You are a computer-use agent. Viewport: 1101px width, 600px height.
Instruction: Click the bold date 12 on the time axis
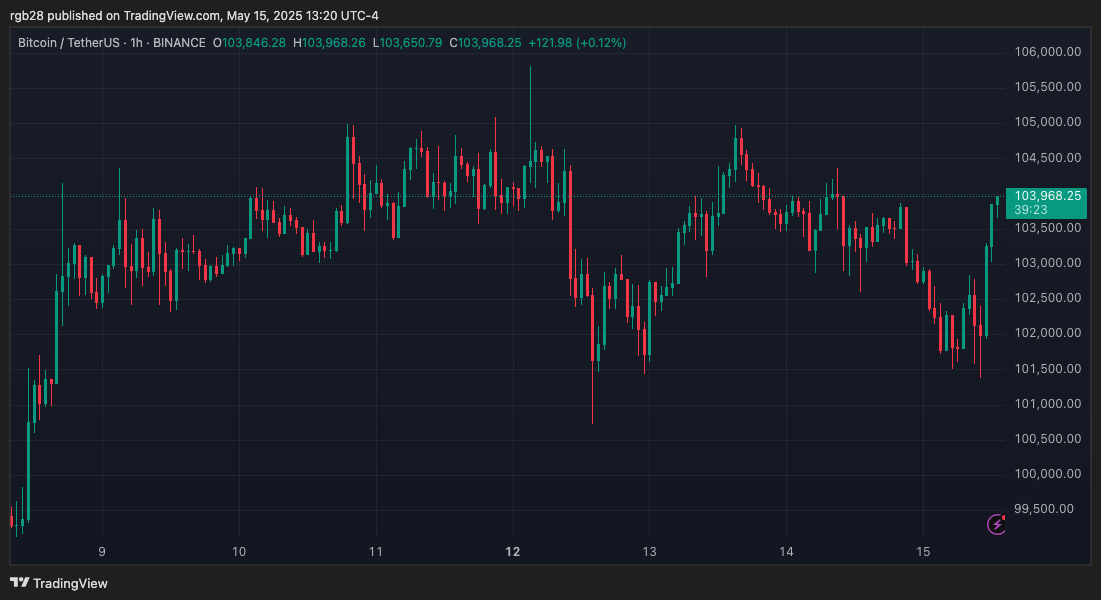[x=512, y=551]
